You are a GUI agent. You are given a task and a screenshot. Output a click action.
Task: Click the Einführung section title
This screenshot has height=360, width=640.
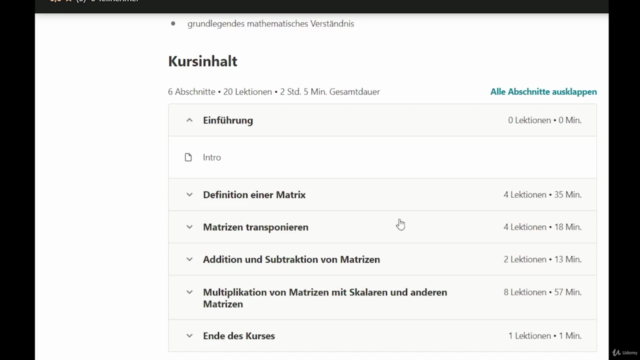tap(228, 120)
